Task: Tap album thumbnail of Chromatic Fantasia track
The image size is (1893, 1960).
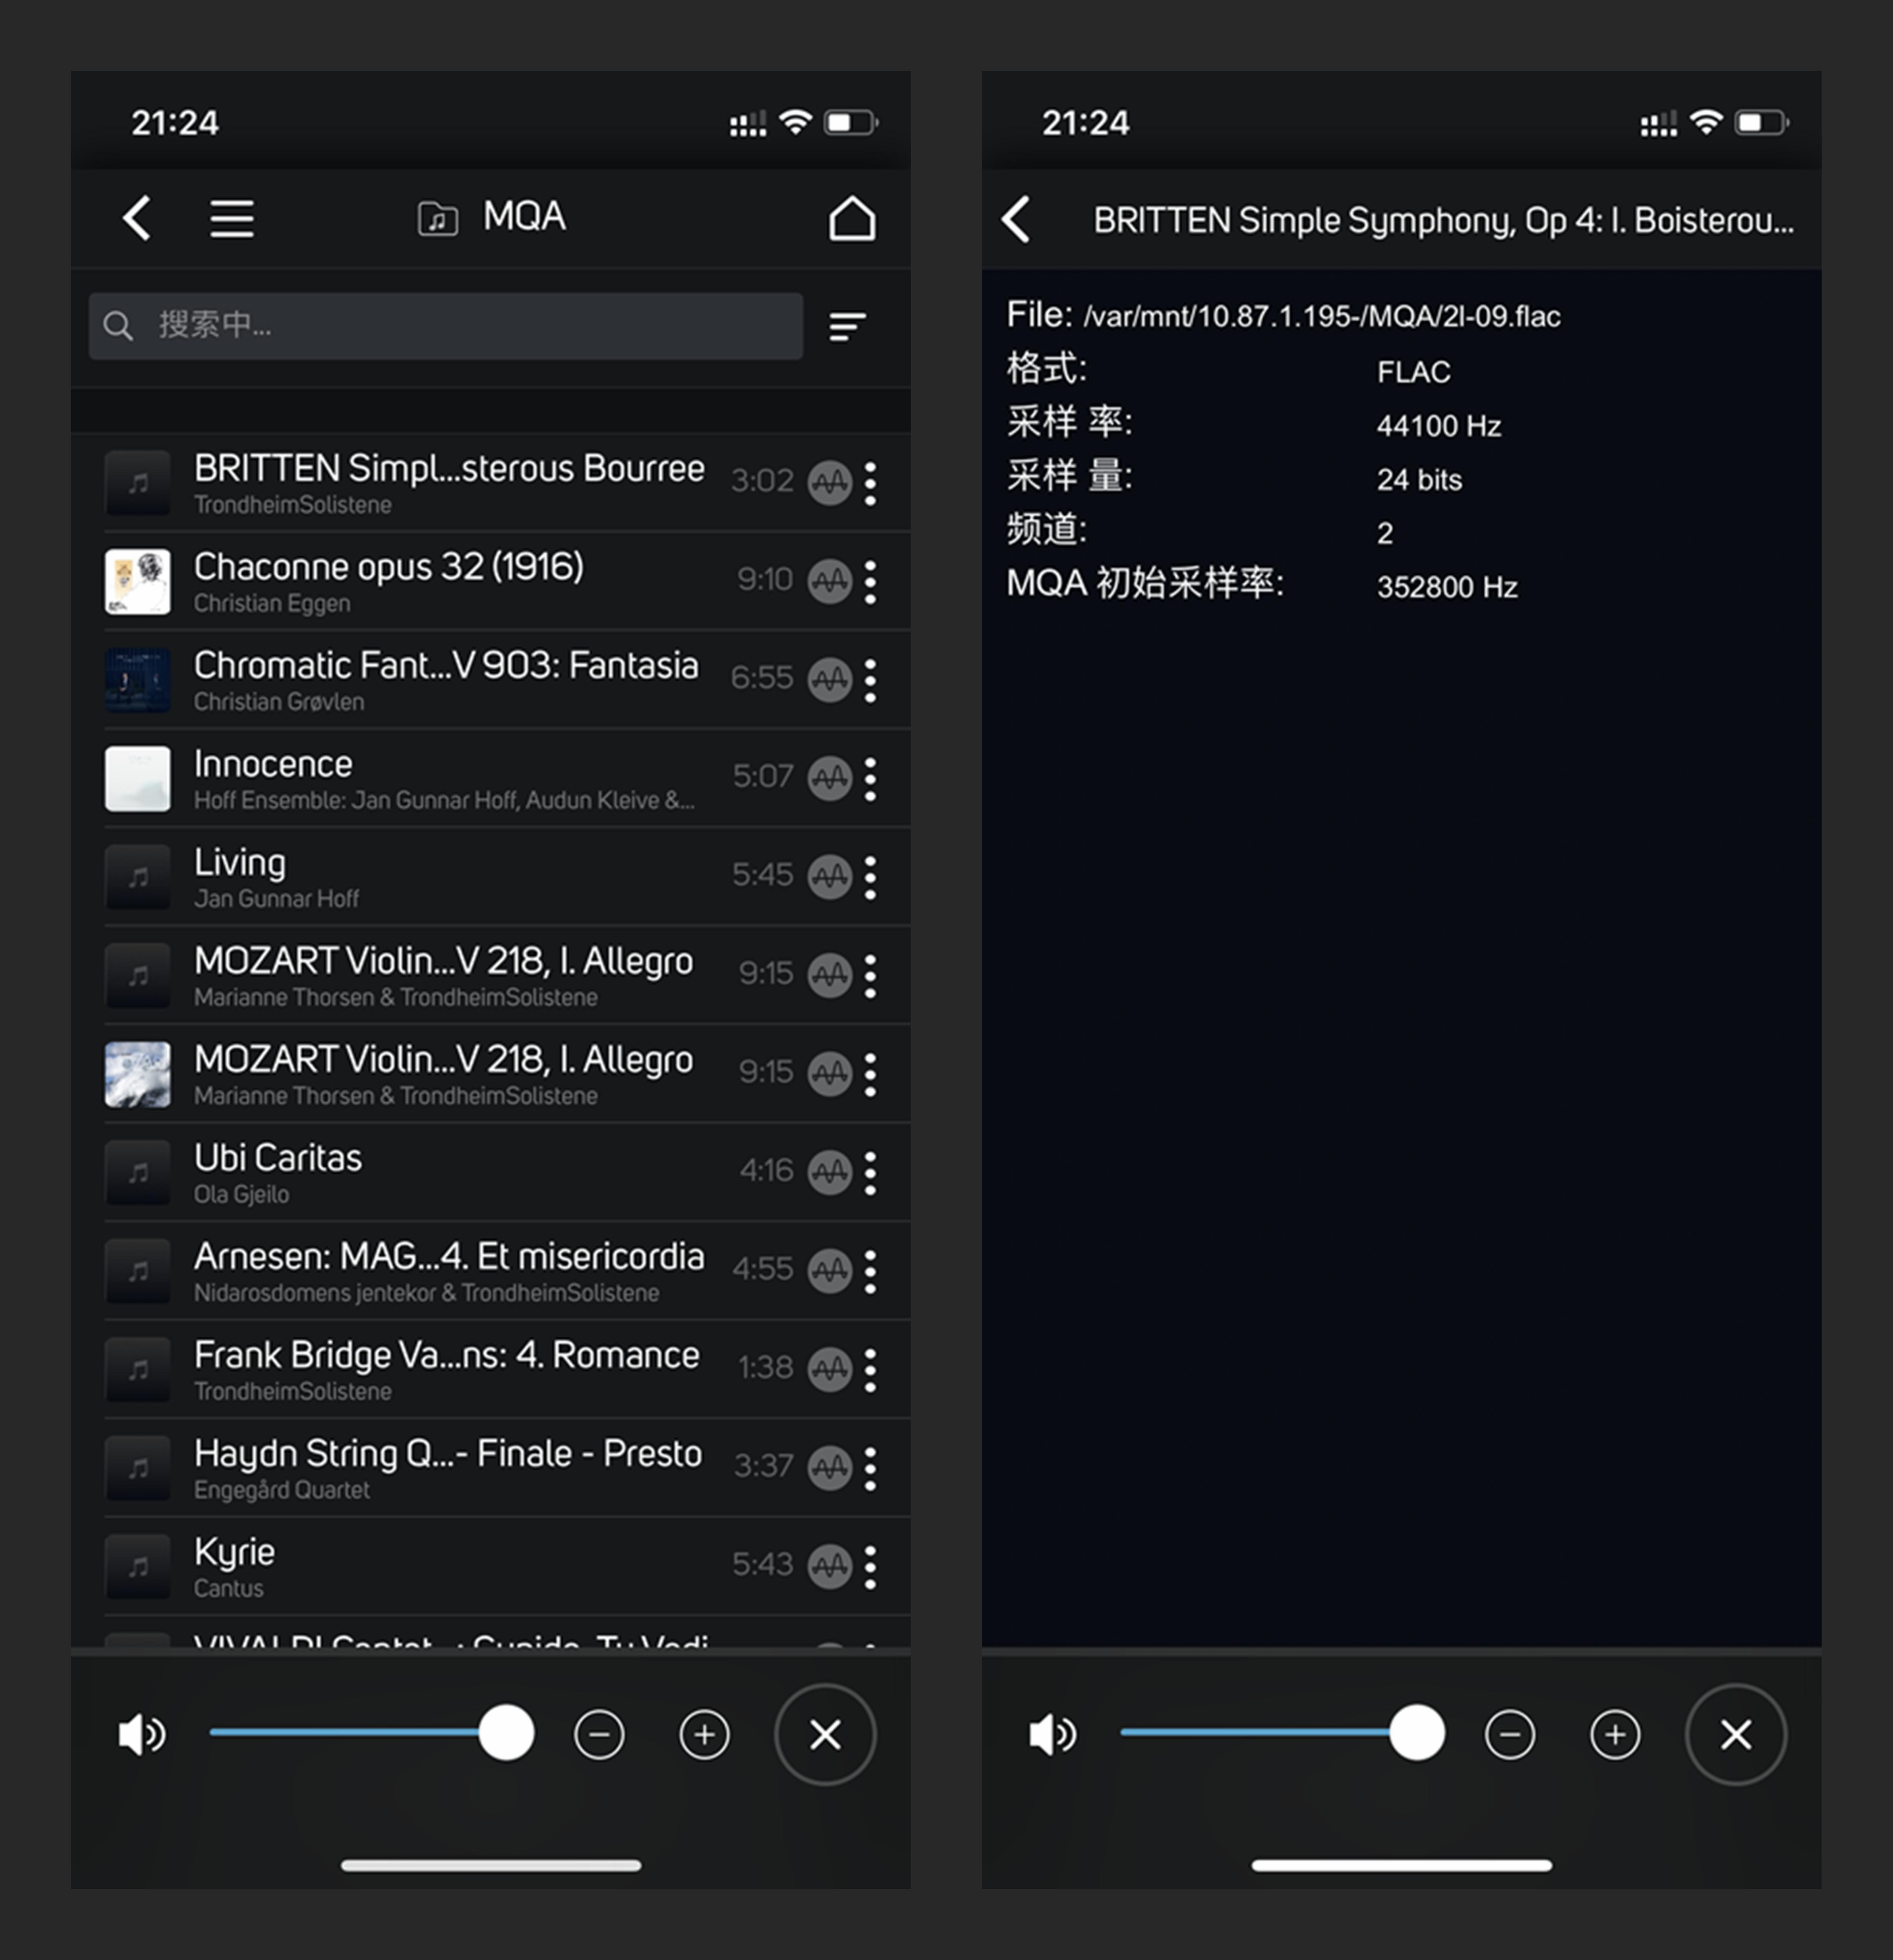Action: tap(138, 680)
